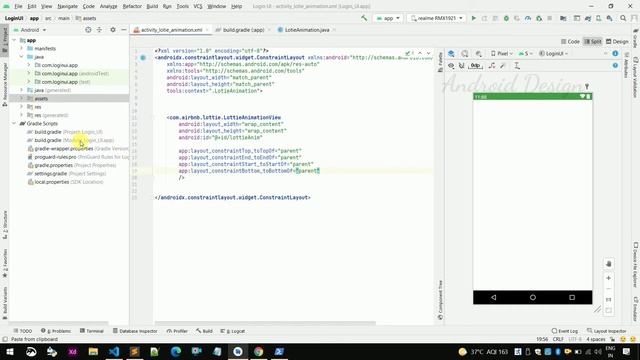Image resolution: width=640 pixels, height=360 pixels.
Task: Open the Project Structure icon in toolbar
Action: (x=563, y=18)
